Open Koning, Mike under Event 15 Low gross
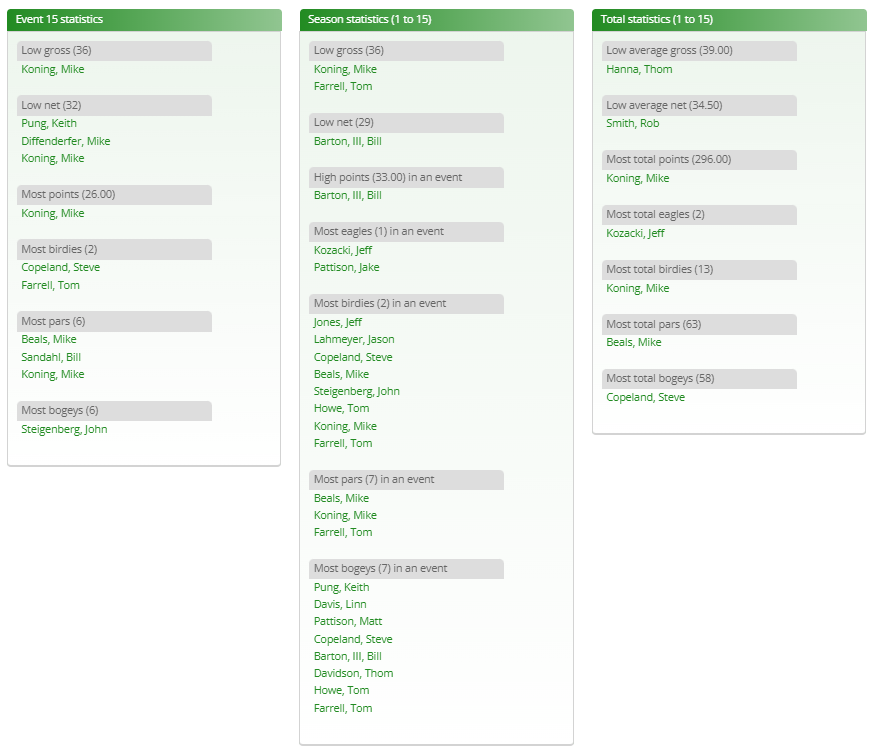This screenshot has width=875, height=749. coord(52,69)
